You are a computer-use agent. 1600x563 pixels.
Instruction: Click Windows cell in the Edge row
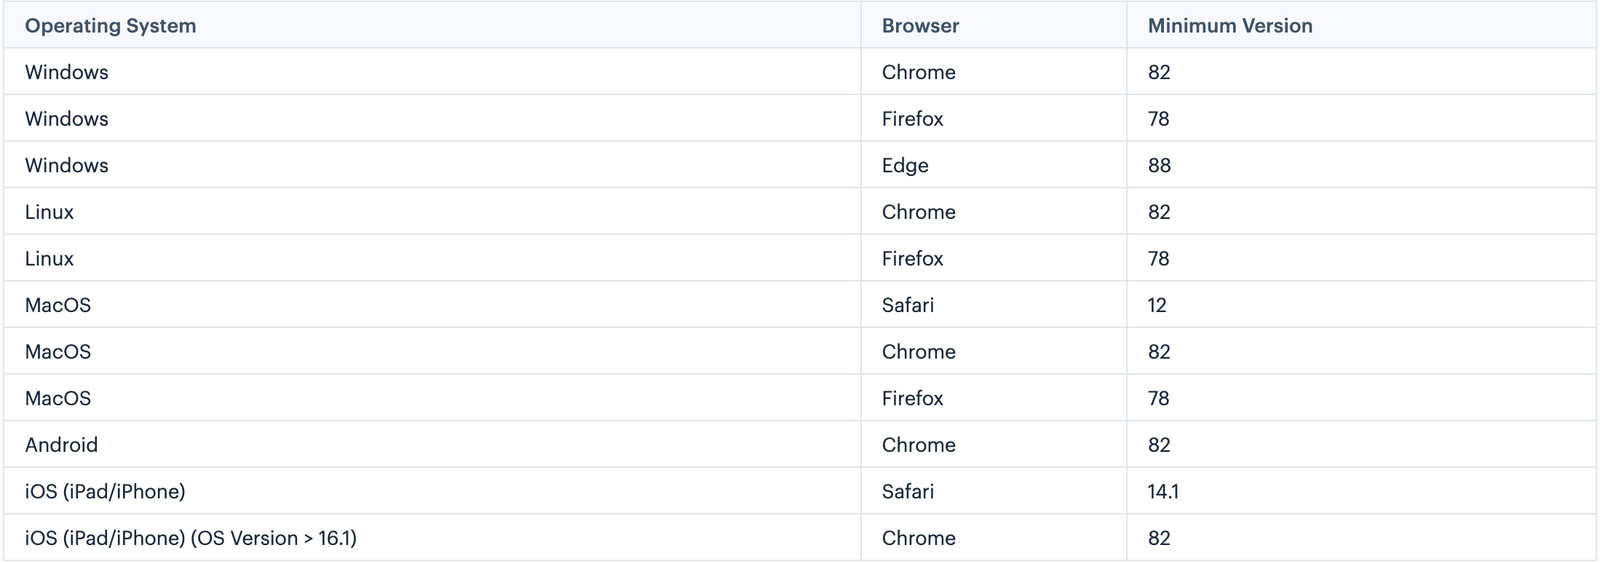pyautogui.click(x=66, y=166)
